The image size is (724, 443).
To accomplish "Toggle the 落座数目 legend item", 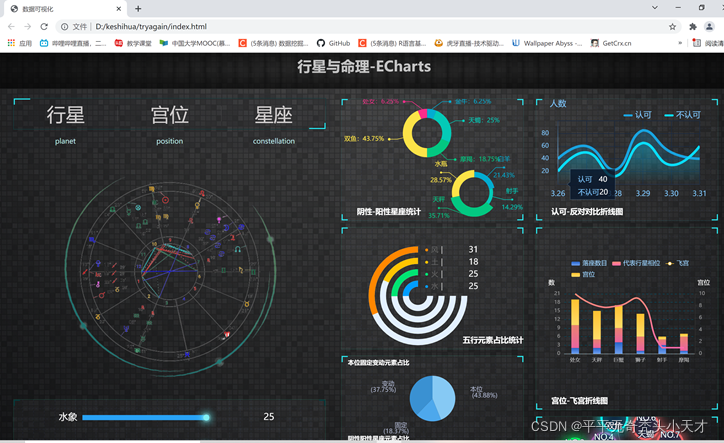I will (x=589, y=263).
